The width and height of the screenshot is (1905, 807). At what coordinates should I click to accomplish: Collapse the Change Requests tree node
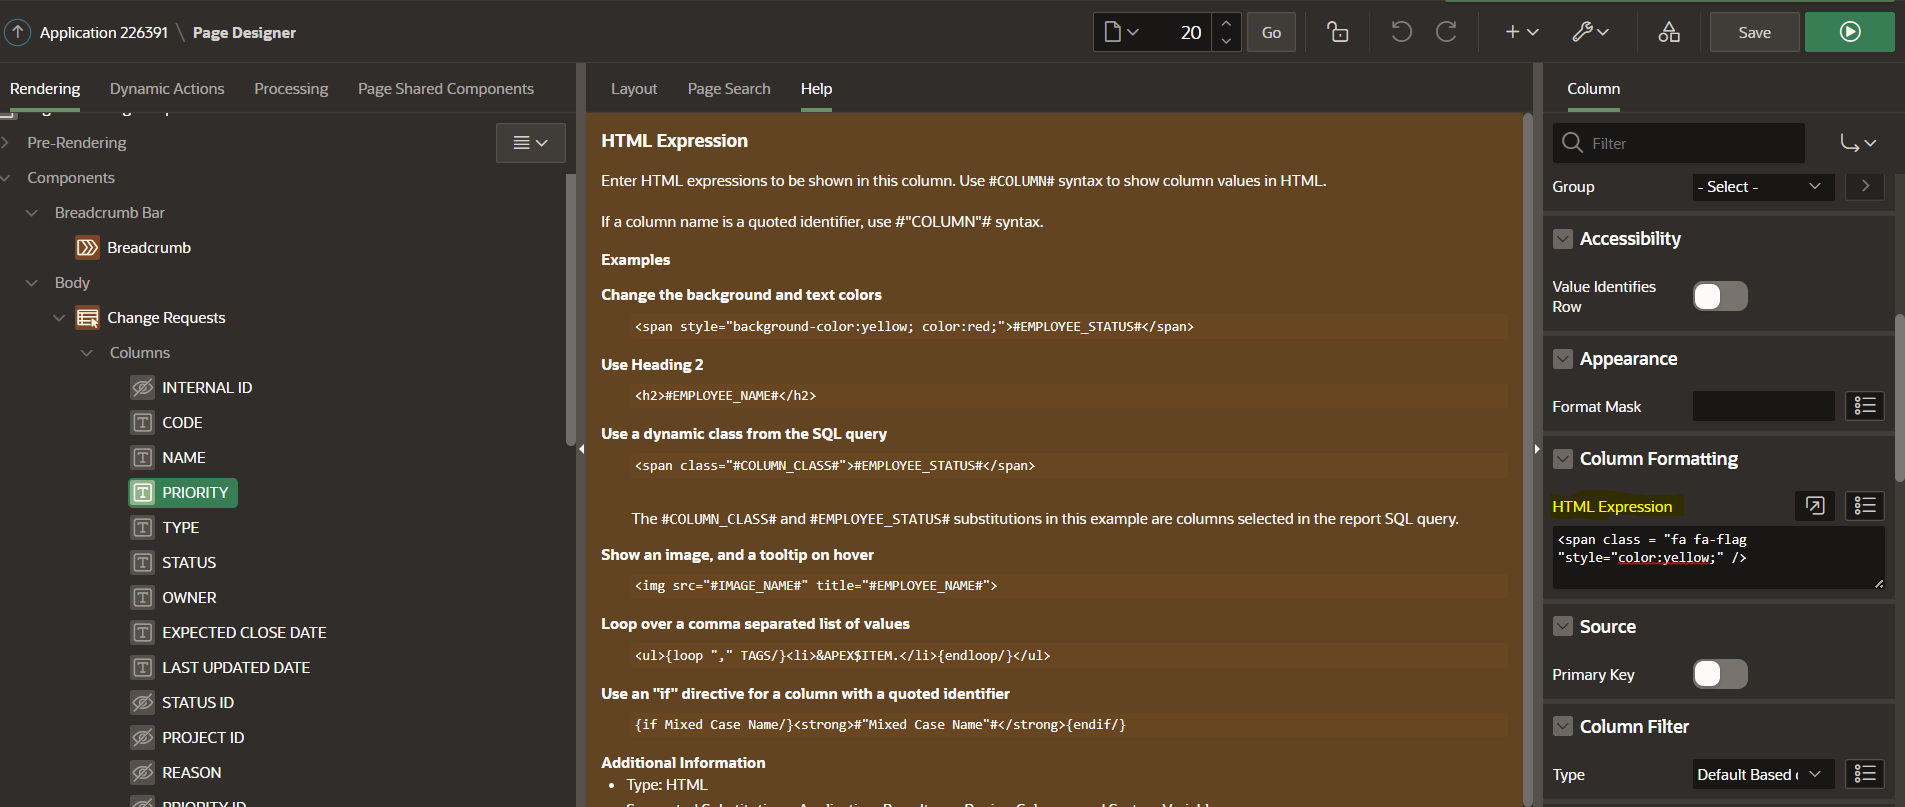coord(59,318)
